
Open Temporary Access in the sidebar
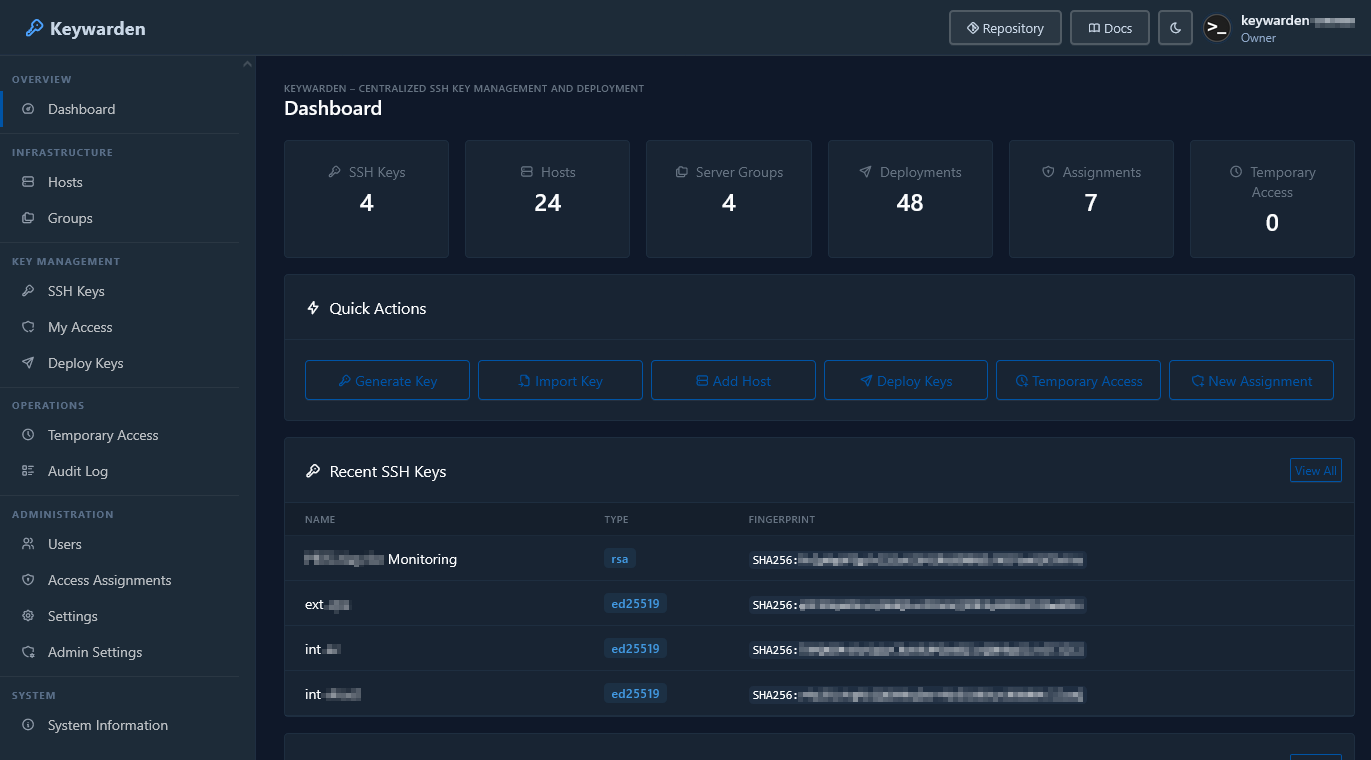[x=120, y=435]
